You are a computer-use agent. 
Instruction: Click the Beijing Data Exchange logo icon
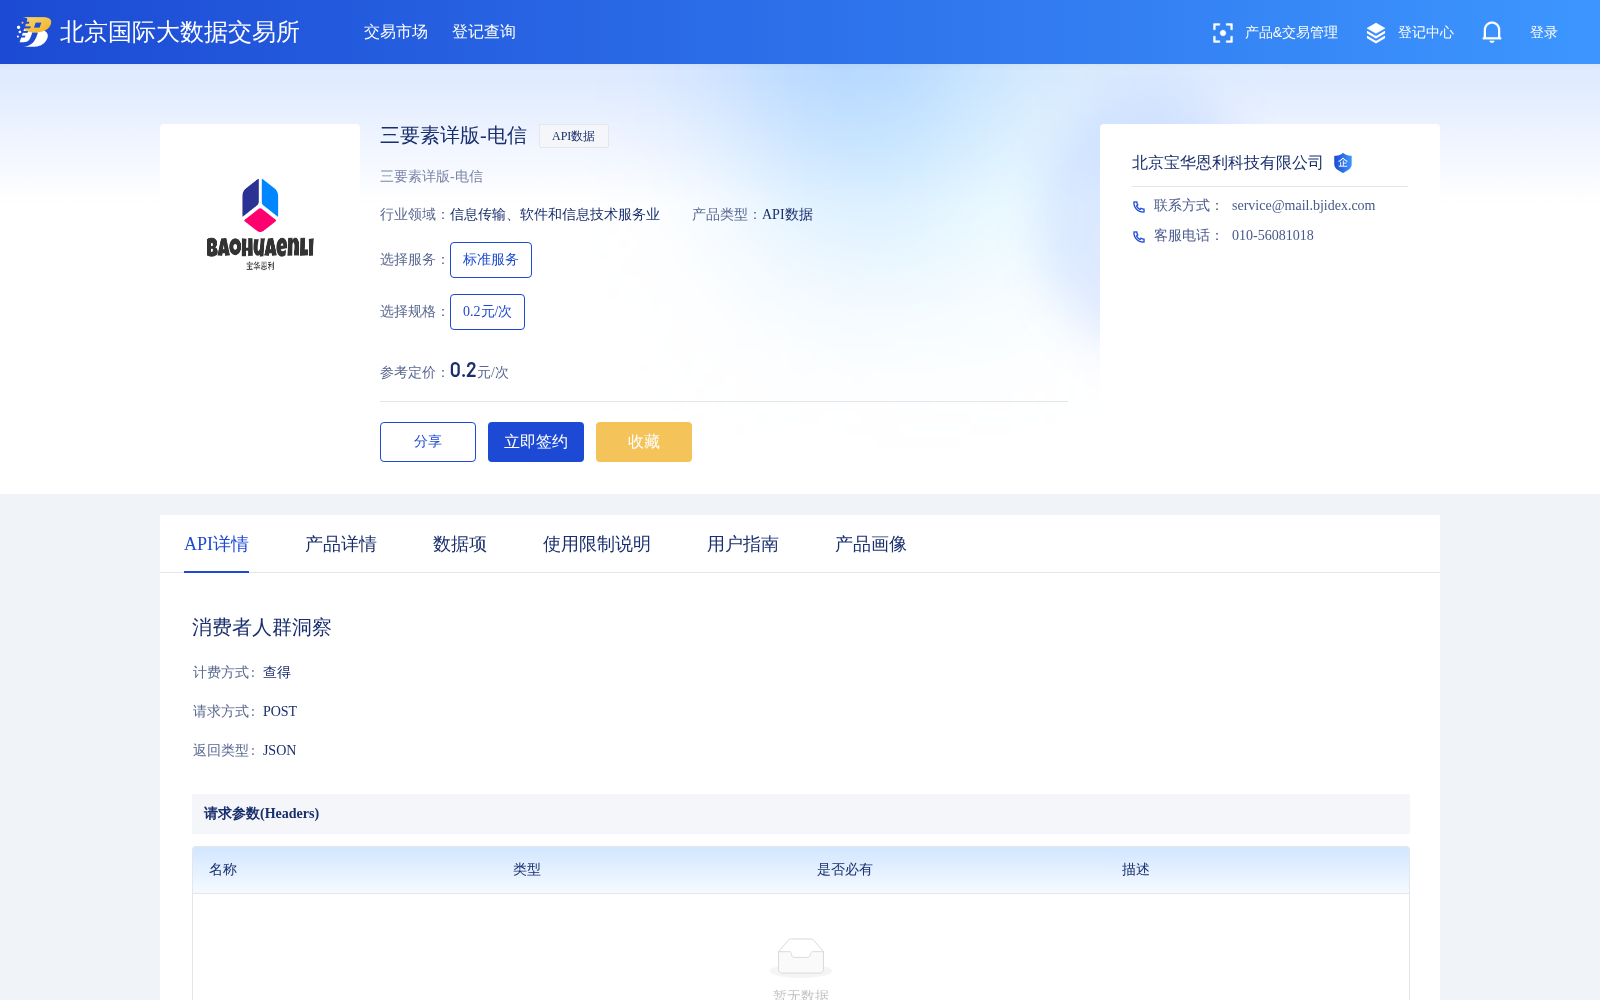coord(33,32)
